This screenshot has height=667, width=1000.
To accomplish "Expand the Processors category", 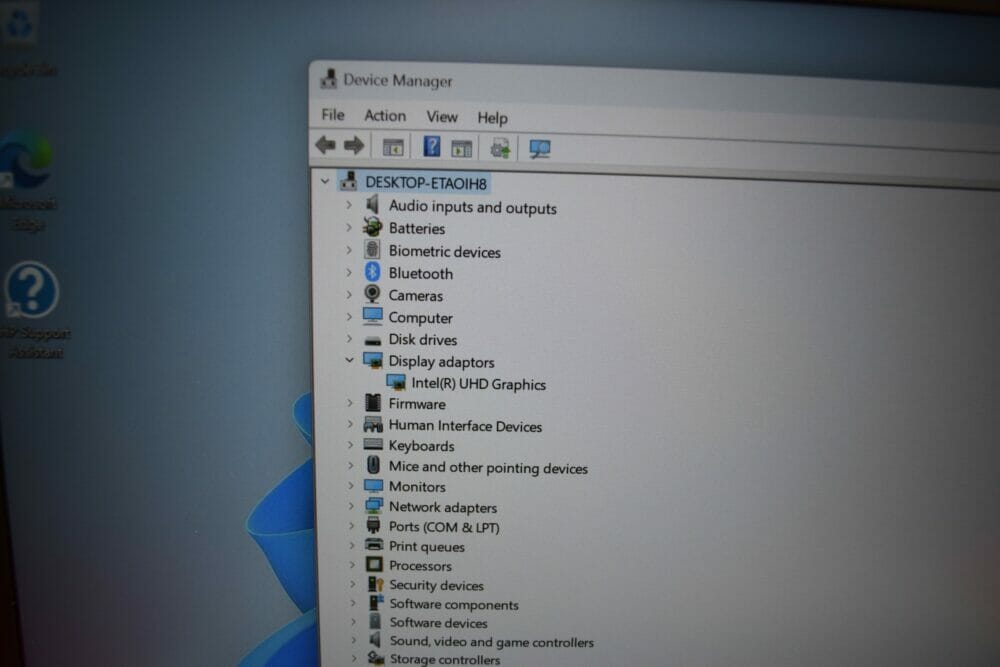I will tap(353, 564).
